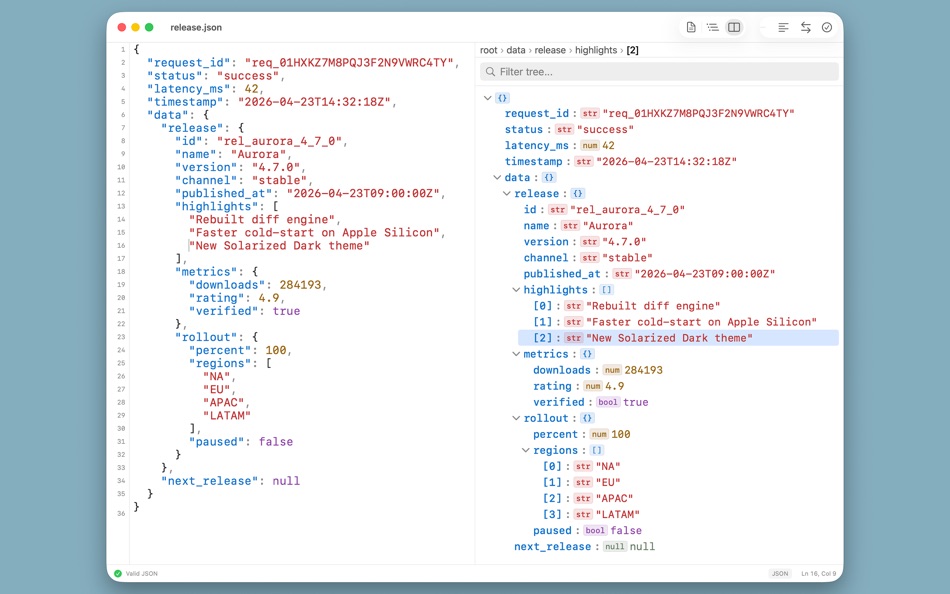Collapse the rollout node chevron
The width and height of the screenshot is (950, 594).
pyautogui.click(x=516, y=418)
